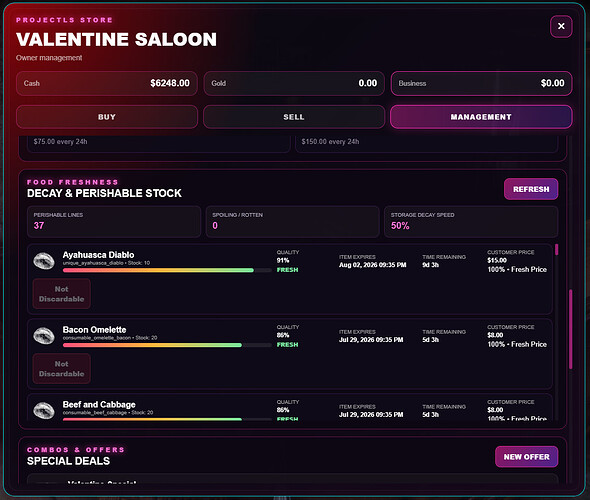The image size is (590, 500).
Task: Click the Bacon Omelette item icon
Action: click(x=44, y=336)
